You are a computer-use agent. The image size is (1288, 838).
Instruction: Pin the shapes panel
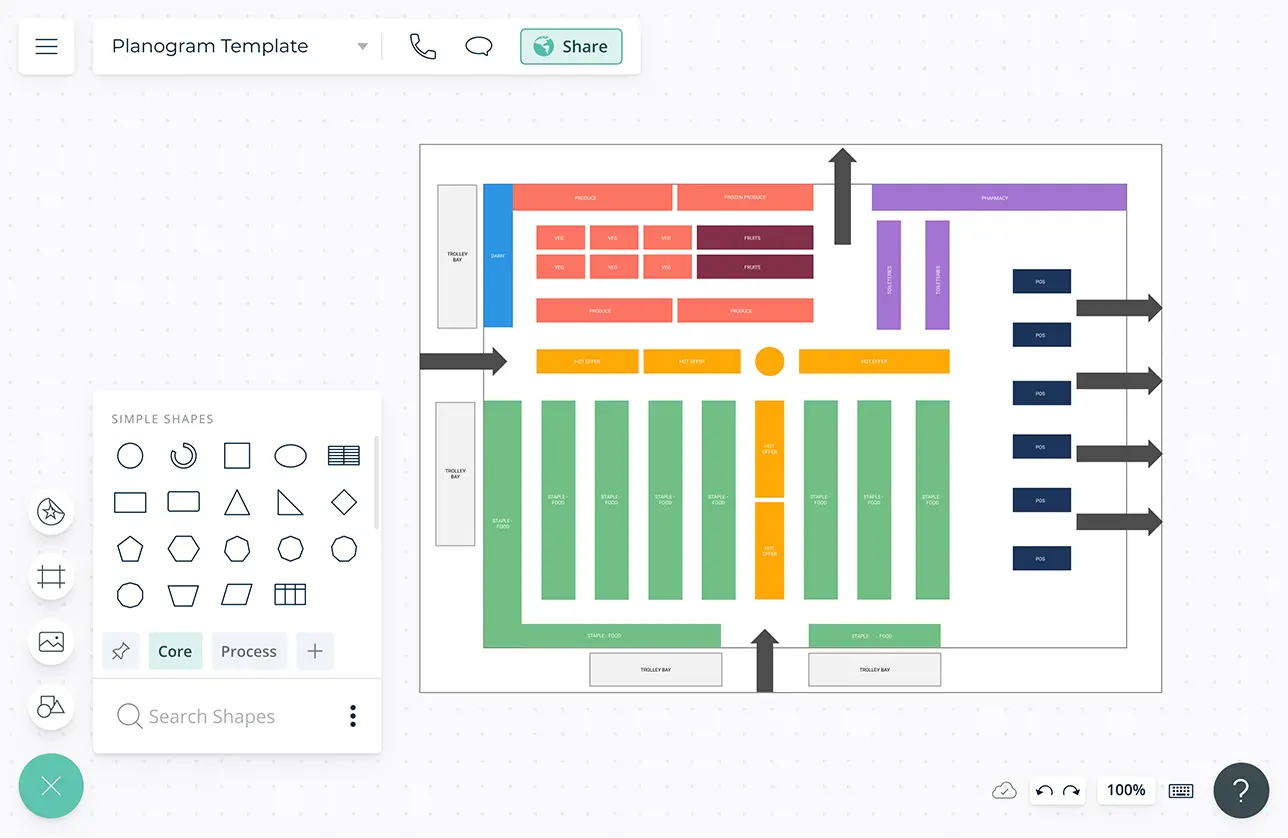(121, 651)
